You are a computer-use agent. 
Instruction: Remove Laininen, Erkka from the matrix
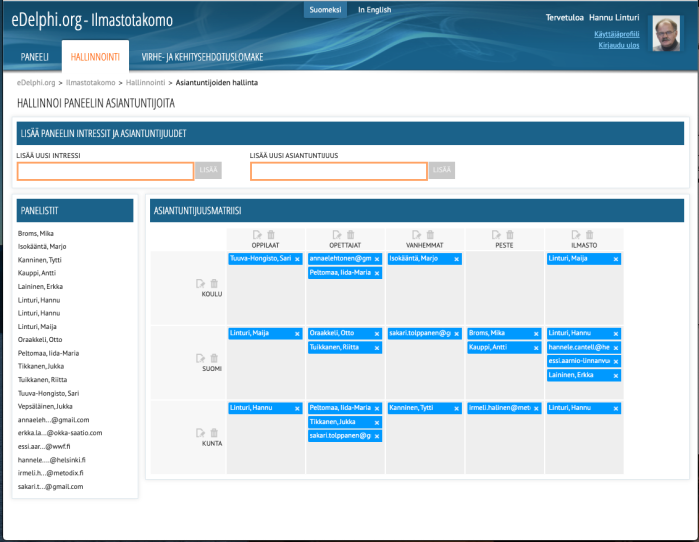click(616, 375)
